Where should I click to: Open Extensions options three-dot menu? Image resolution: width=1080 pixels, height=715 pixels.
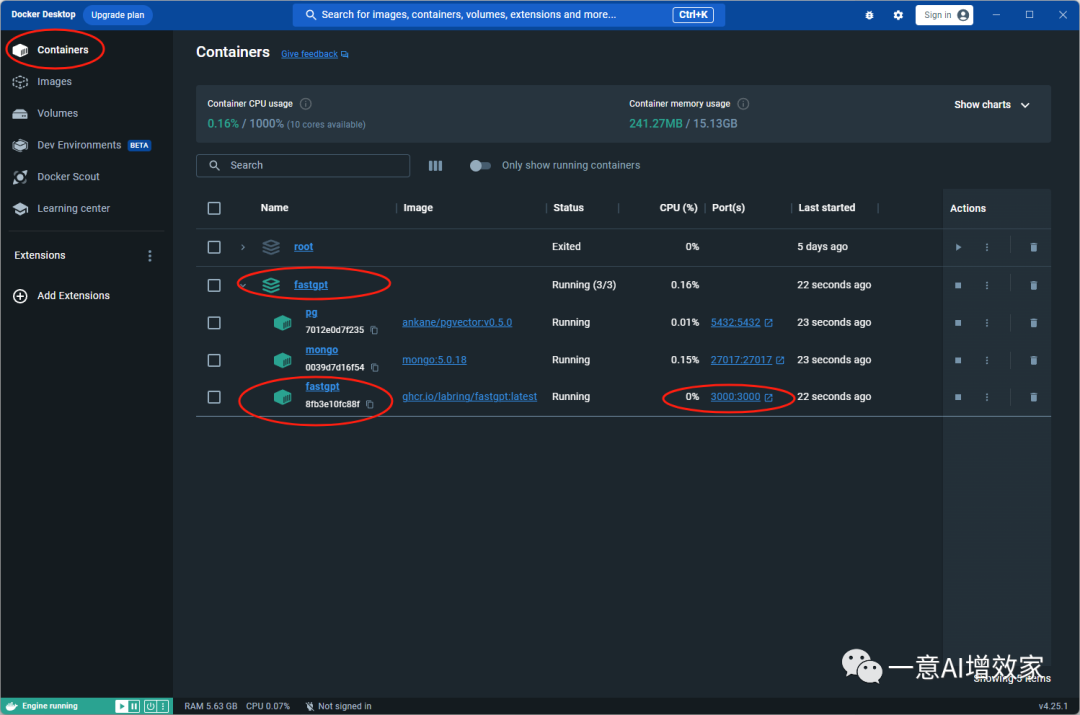[x=149, y=256]
